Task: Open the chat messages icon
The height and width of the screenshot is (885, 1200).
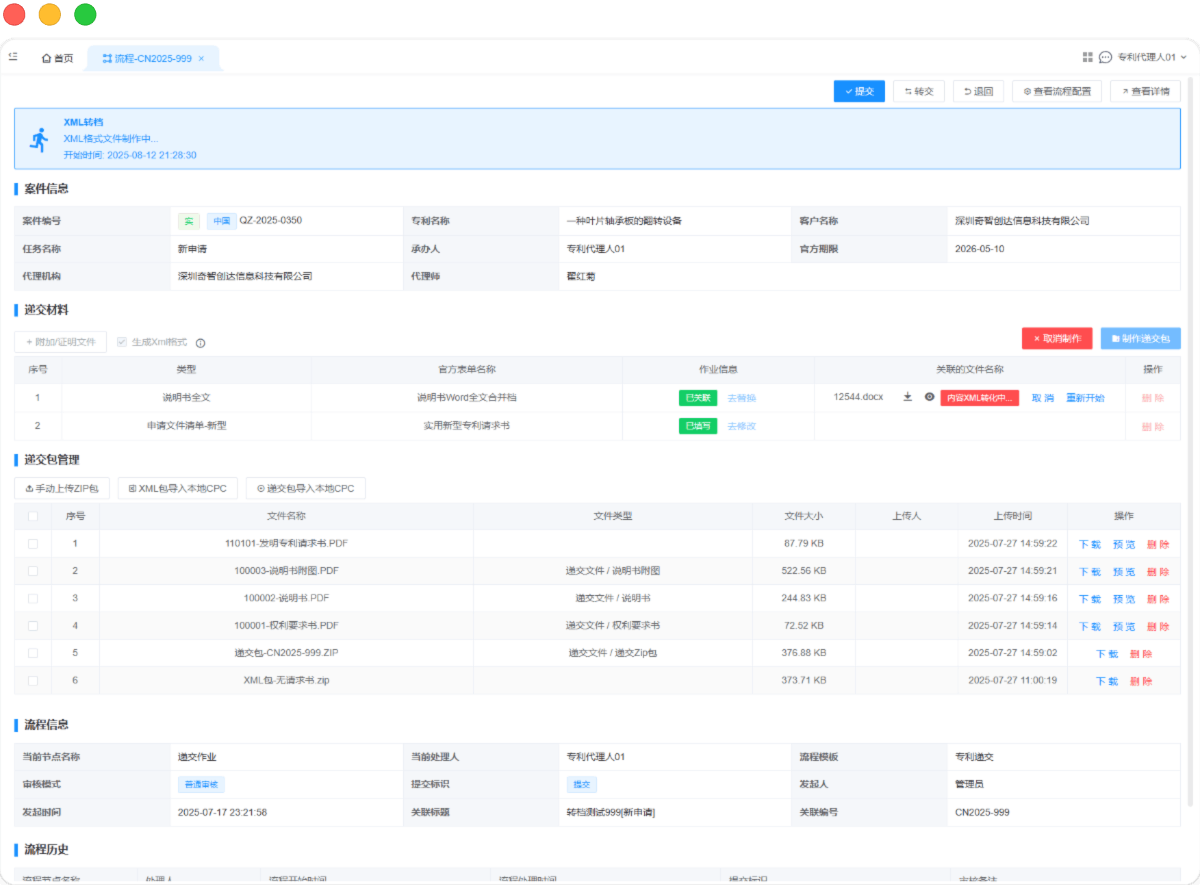Action: (1105, 58)
